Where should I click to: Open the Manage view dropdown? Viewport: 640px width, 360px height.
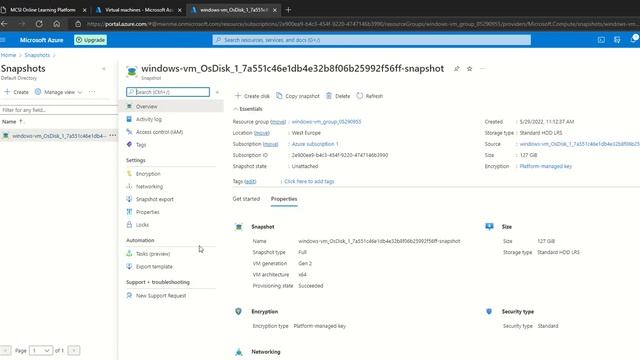click(x=58, y=92)
